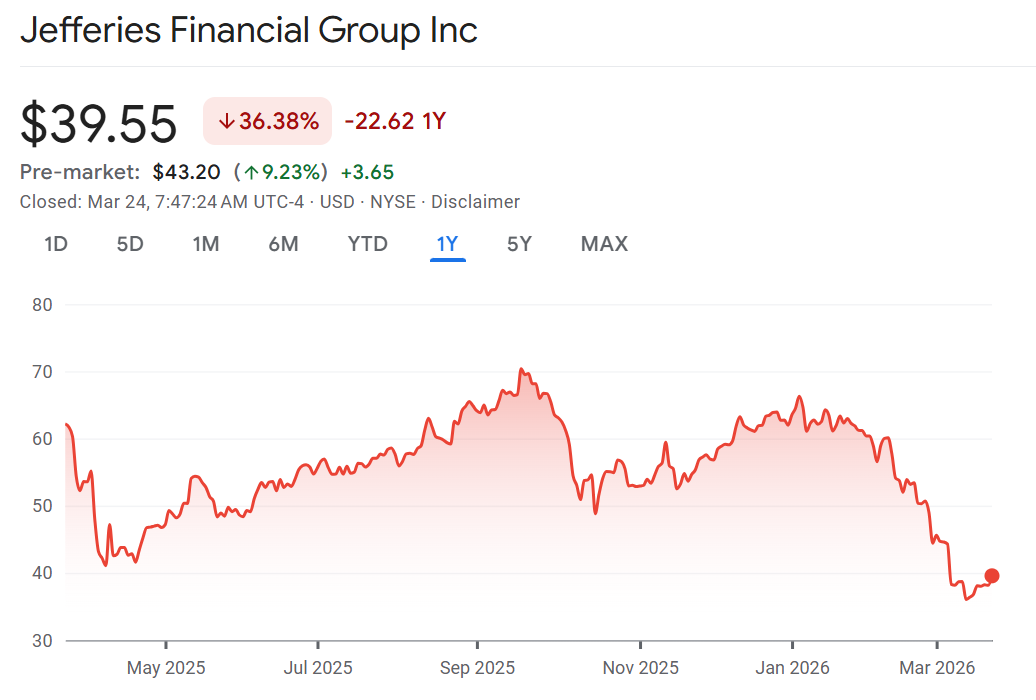The width and height of the screenshot is (1036, 700).
Task: Click the May 2025 x-axis label
Action: [x=166, y=668]
